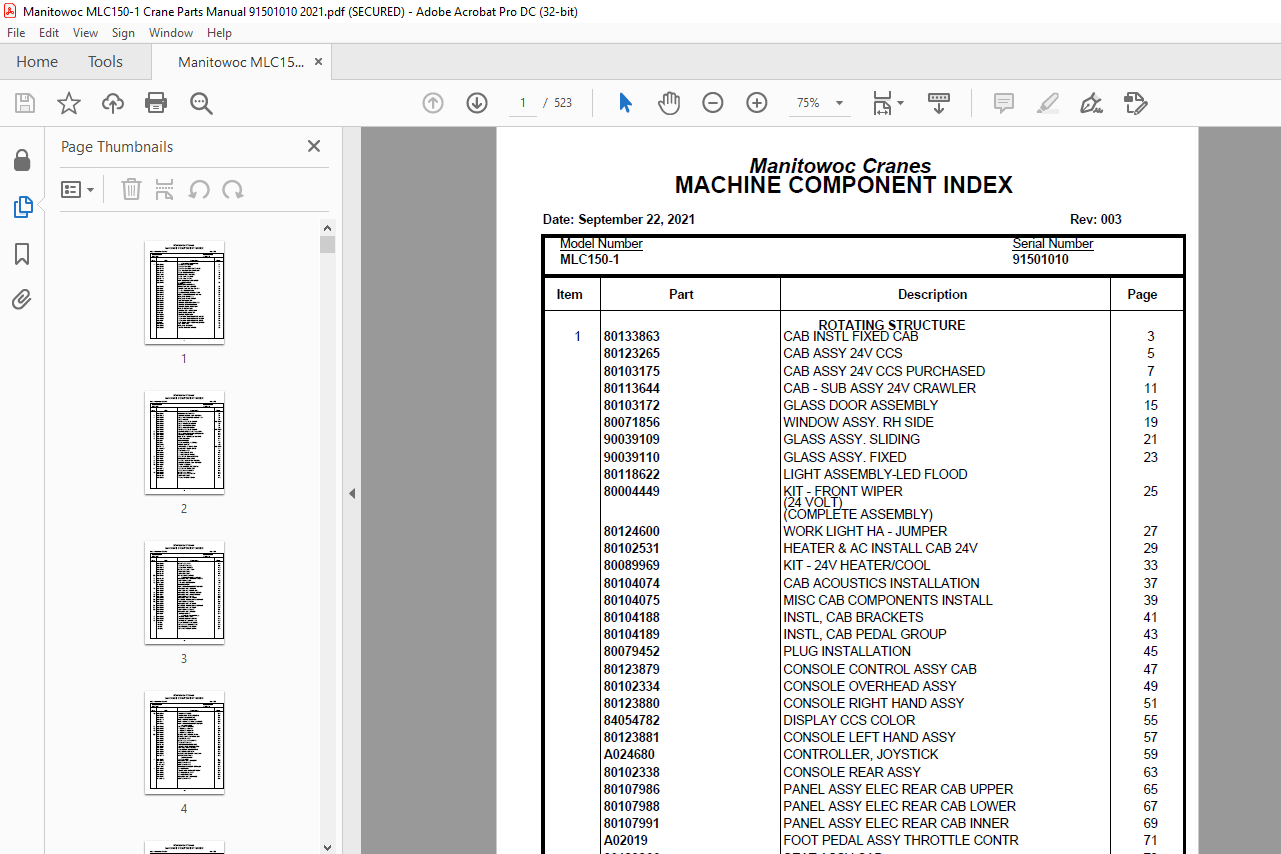The height and width of the screenshot is (854, 1281).
Task: Print the document using printer icon
Action: pyautogui.click(x=156, y=103)
